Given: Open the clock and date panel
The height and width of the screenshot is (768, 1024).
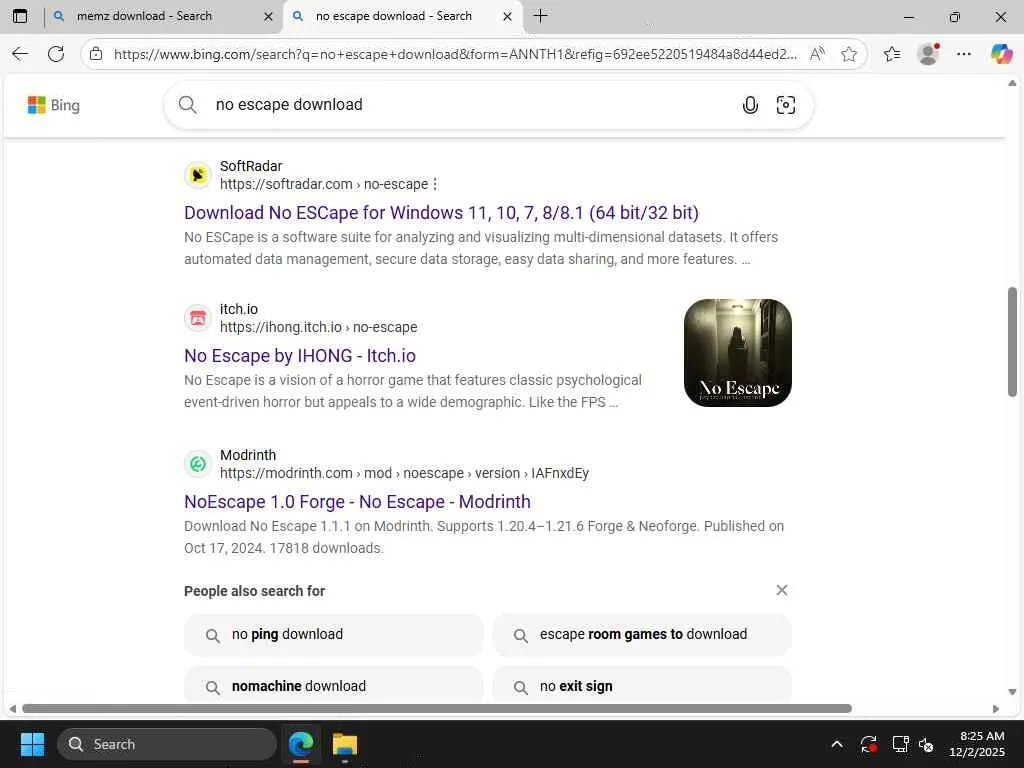Looking at the screenshot, I should (977, 744).
